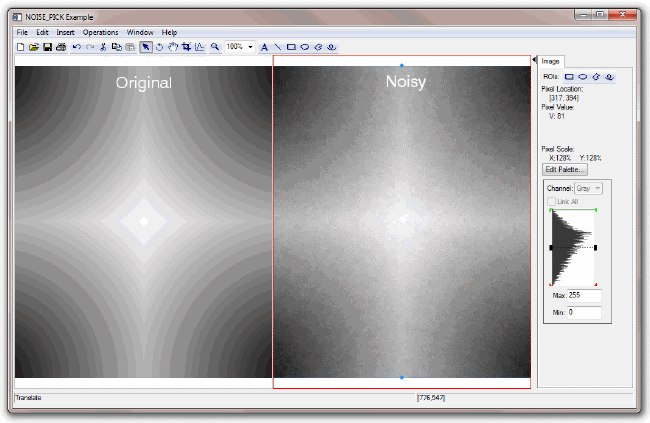Choose the Polygon ROI icon in Image panel
Image resolution: width=650 pixels, height=423 pixels.
point(596,77)
